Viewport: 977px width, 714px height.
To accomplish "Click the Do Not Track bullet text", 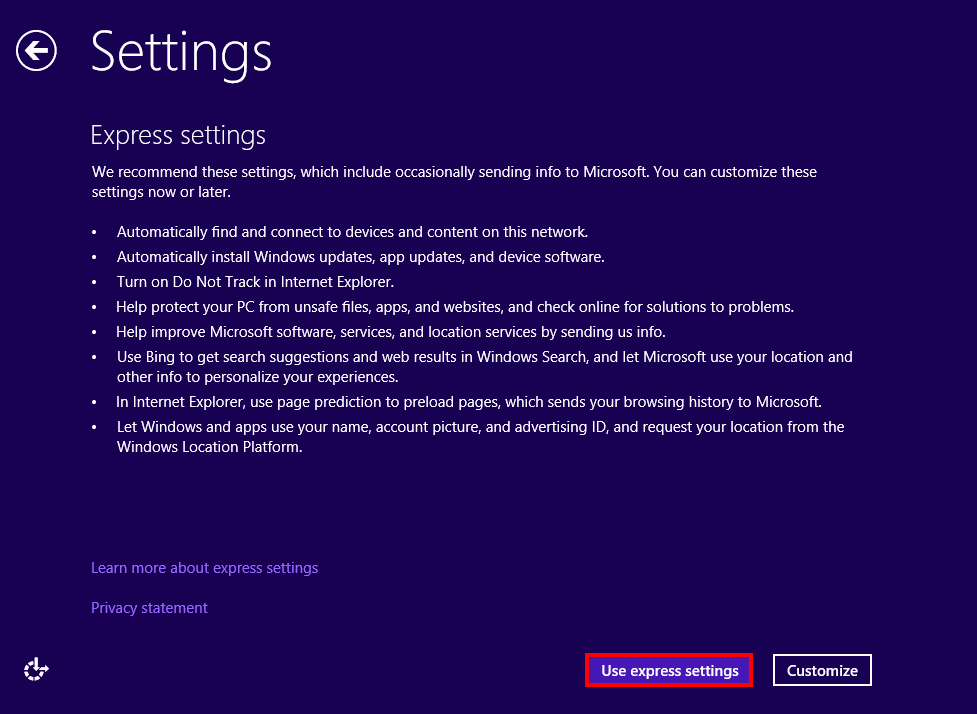I will click(255, 282).
